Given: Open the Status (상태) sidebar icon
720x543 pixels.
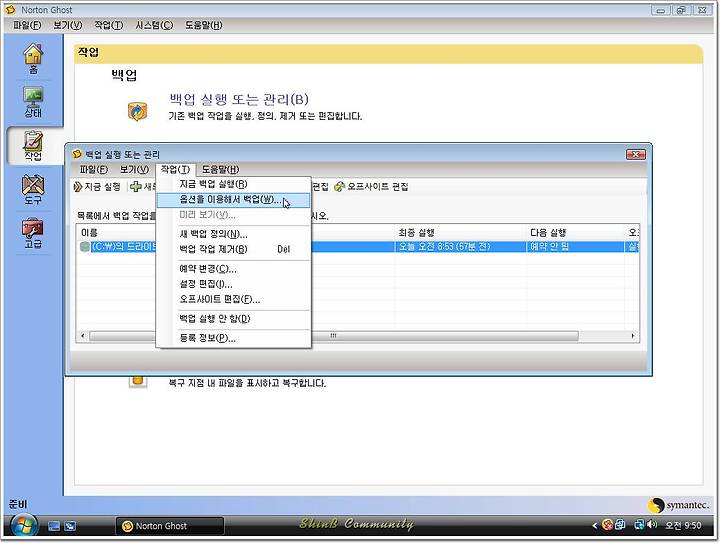Looking at the screenshot, I should 33,102.
